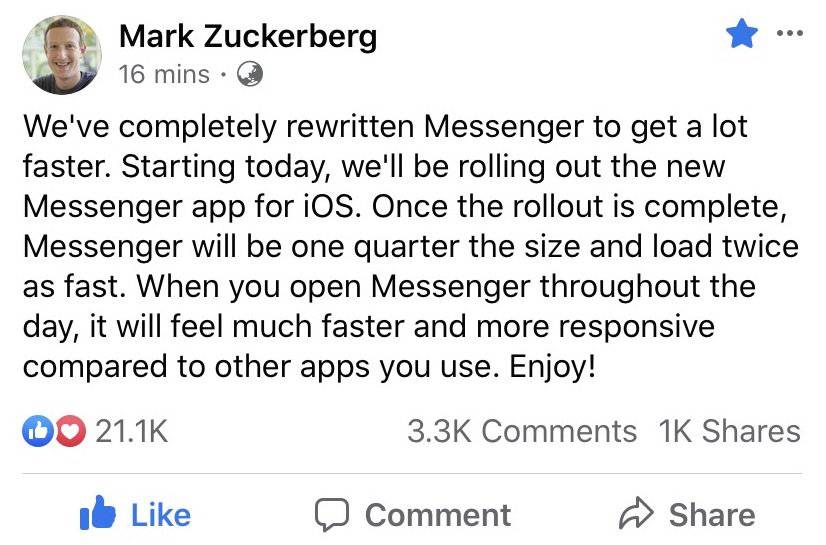This screenshot has height=545, width=826.
Task: Open the post's 16 mins timestamp
Action: pos(163,74)
